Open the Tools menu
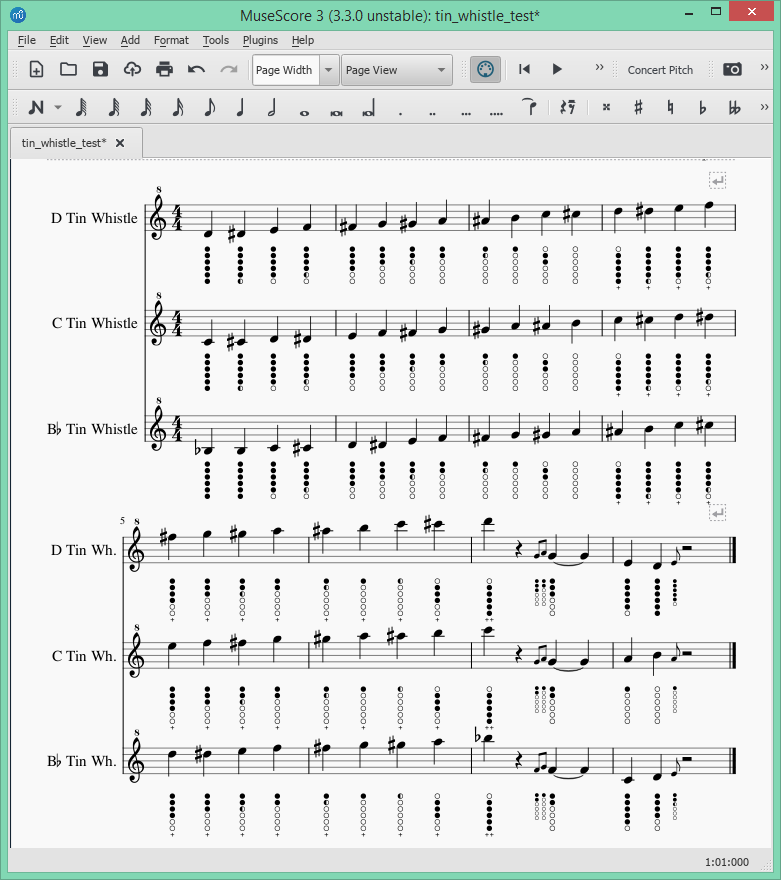Screen dimensions: 781x880 [x=215, y=40]
